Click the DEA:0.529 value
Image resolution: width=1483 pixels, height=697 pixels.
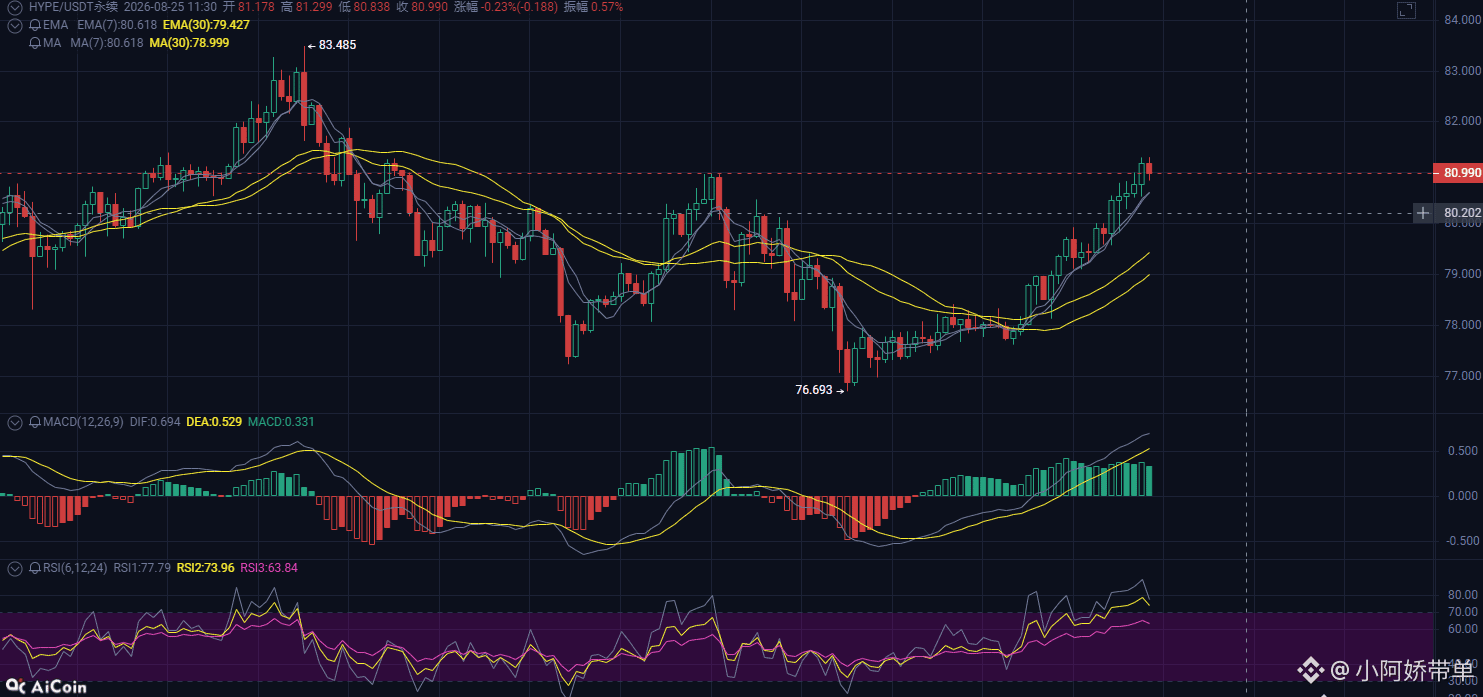214,423
